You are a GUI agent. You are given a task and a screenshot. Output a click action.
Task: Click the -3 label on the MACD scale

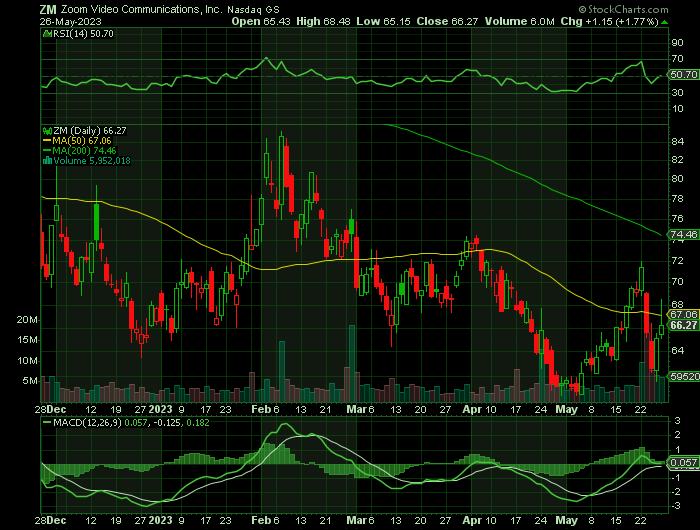point(676,506)
